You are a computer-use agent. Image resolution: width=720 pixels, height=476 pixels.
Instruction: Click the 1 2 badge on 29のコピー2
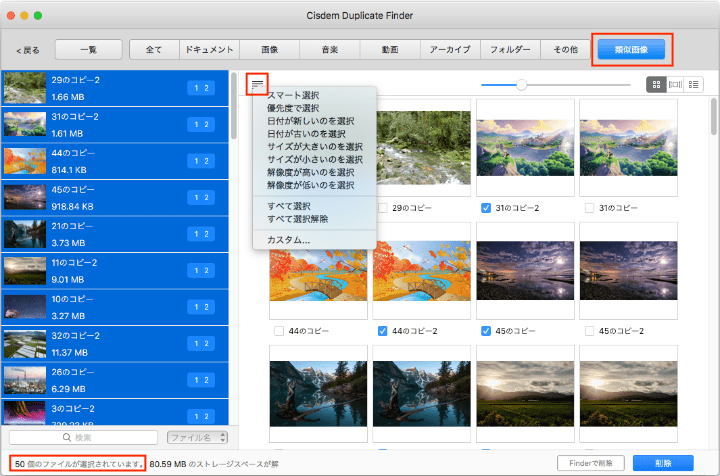pos(201,88)
